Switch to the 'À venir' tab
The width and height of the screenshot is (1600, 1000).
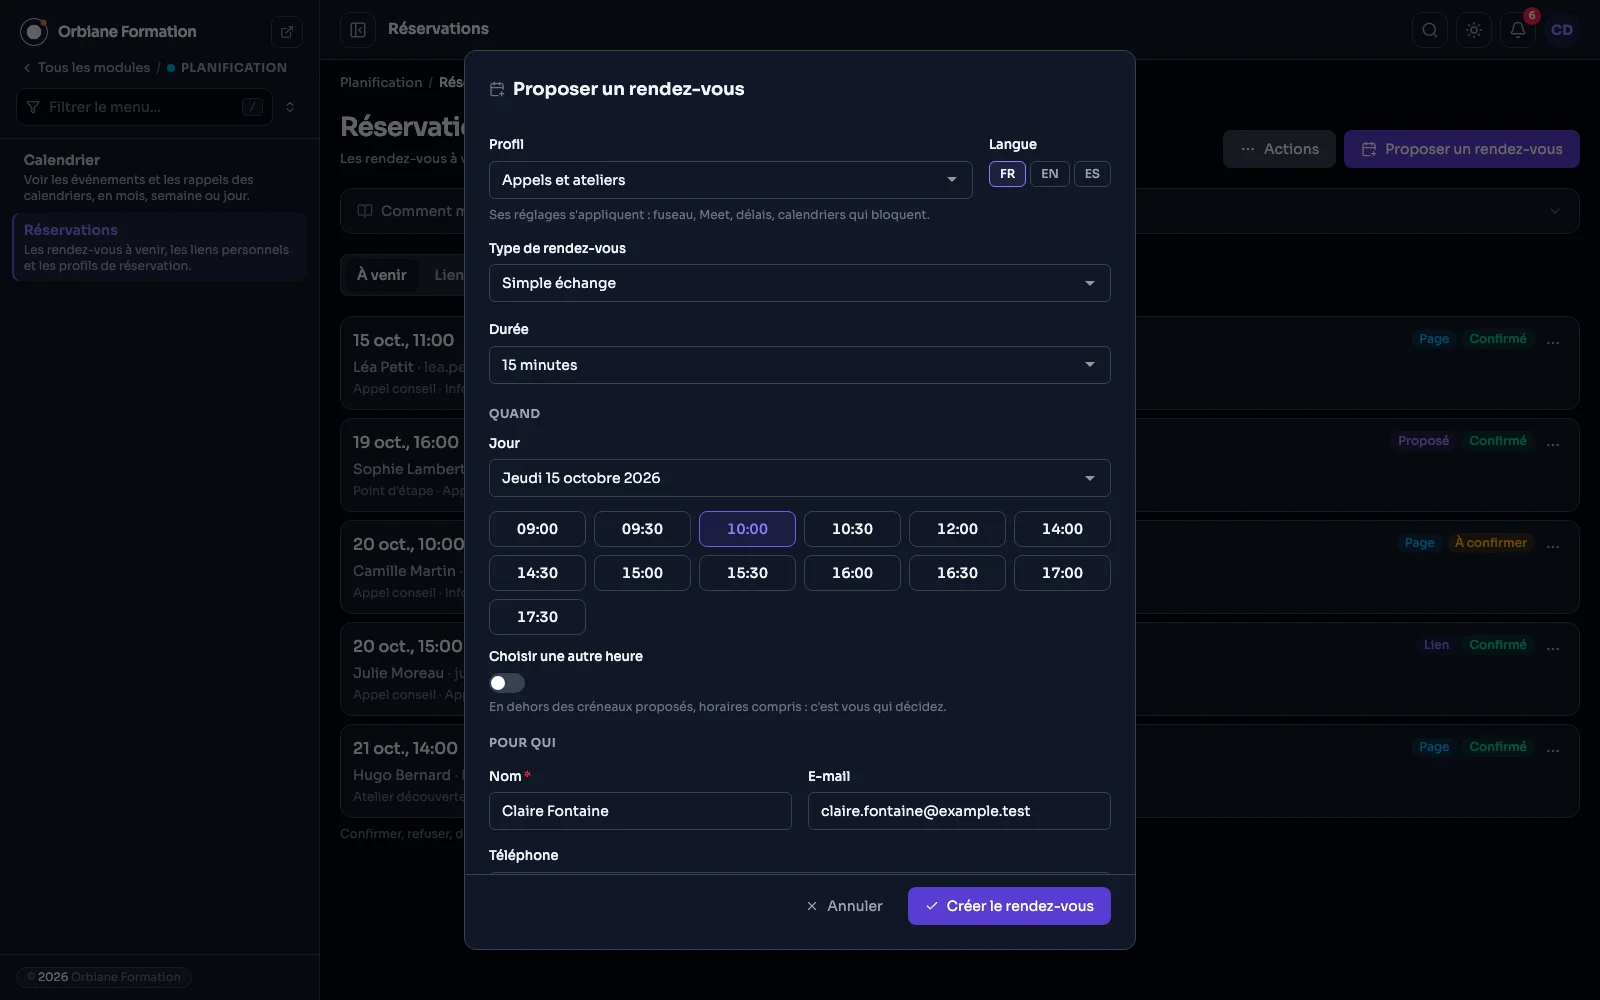(382, 275)
